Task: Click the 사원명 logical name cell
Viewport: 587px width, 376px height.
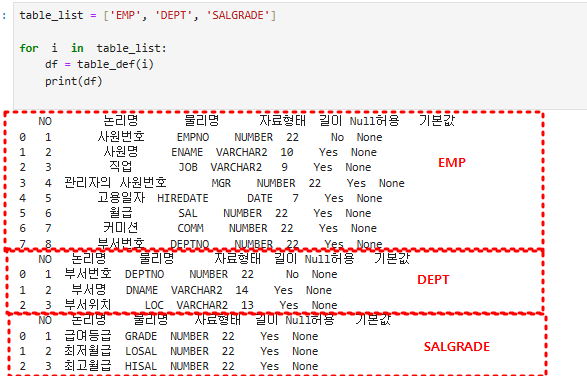Action: pyautogui.click(x=121, y=152)
